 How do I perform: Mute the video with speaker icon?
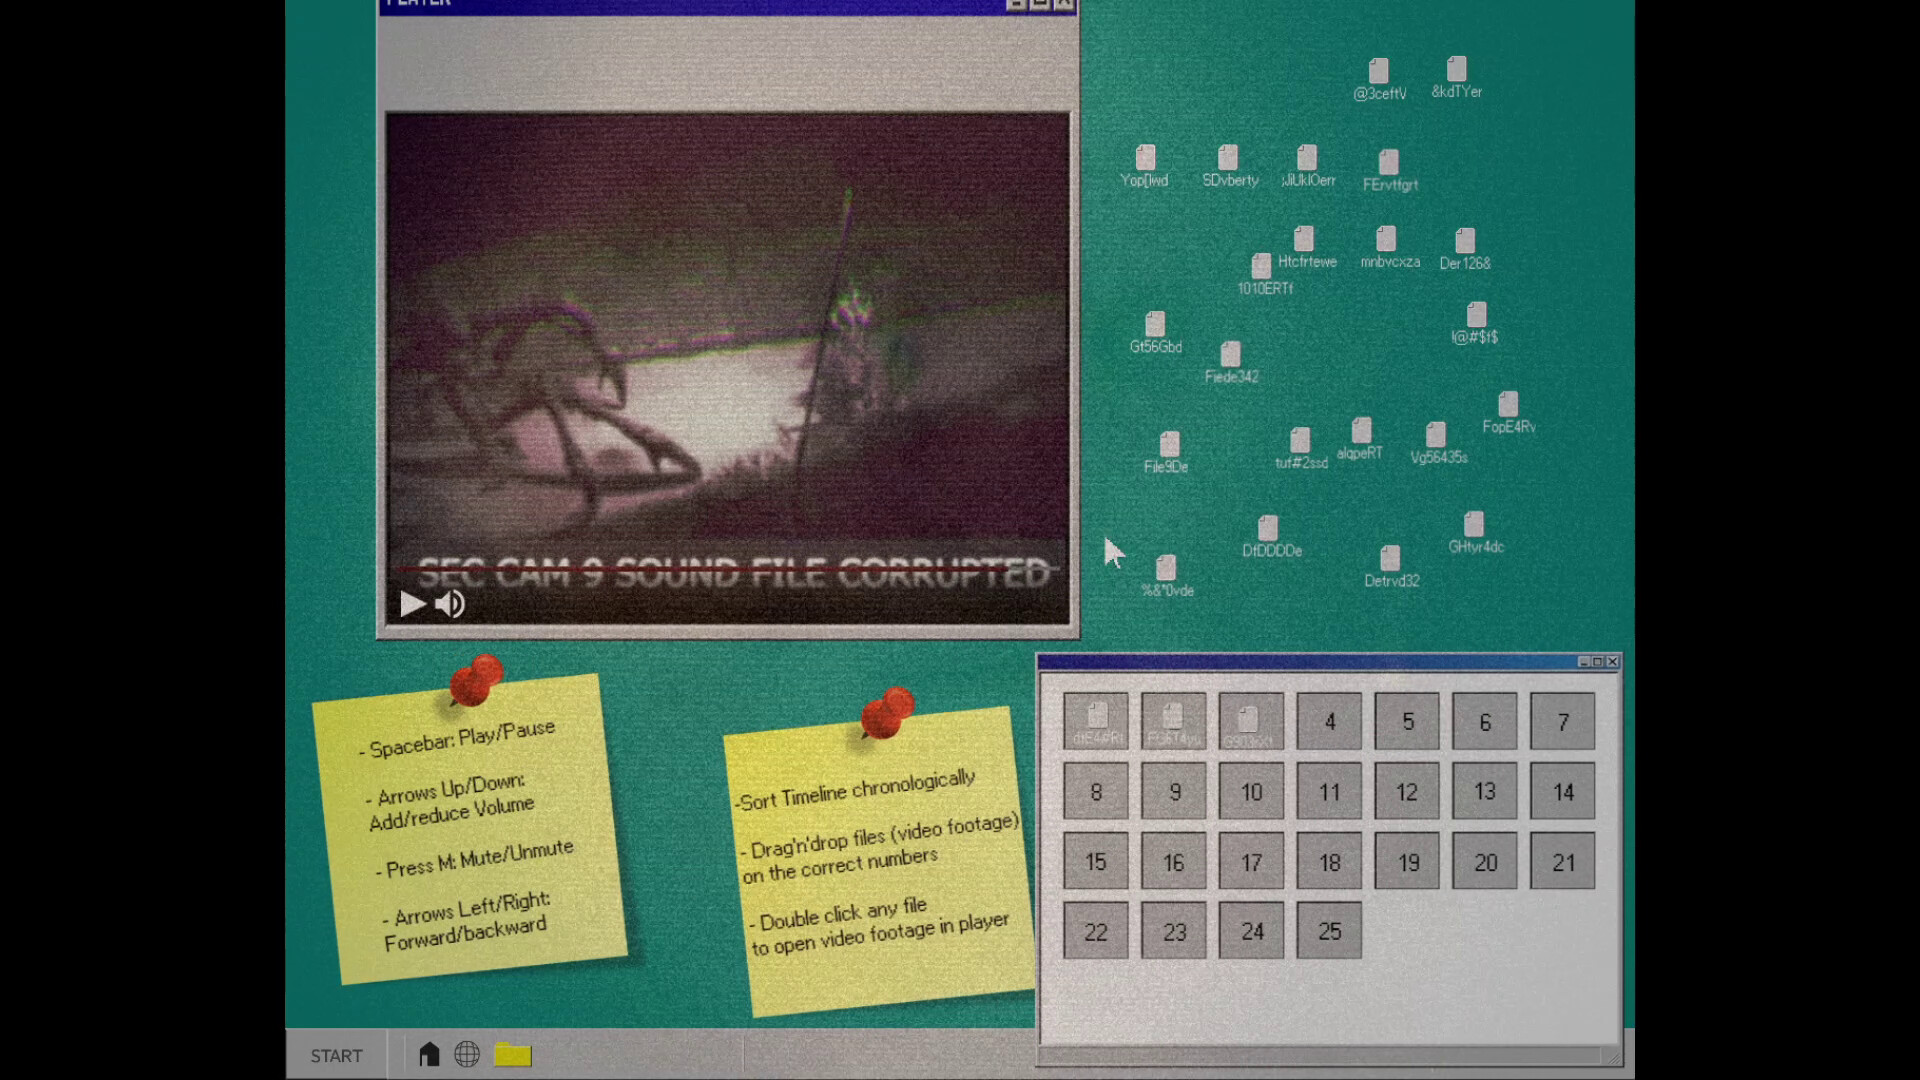tap(450, 604)
